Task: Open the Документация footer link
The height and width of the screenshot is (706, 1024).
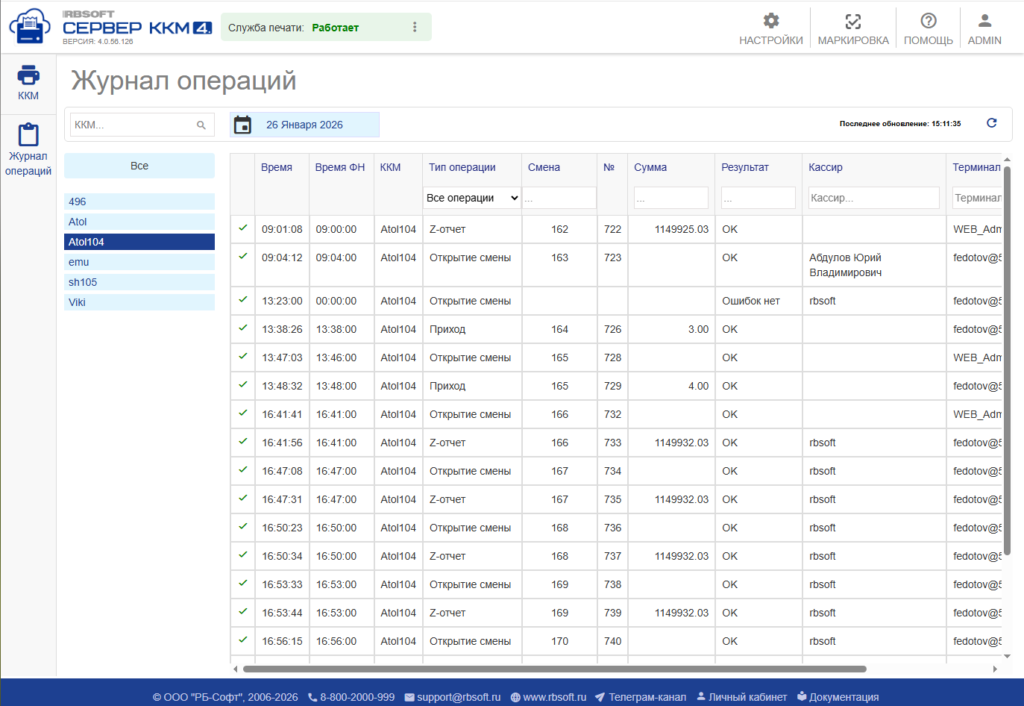Action: pos(843,697)
